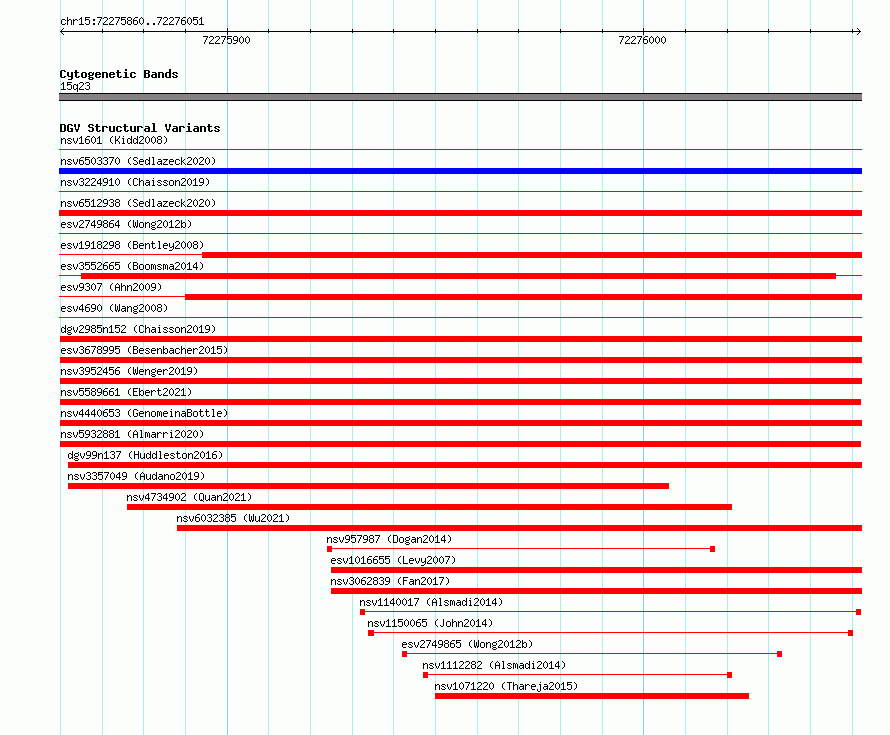890x735 pixels.
Task: Click the 72275900 ruler coordinate
Action: point(226,40)
